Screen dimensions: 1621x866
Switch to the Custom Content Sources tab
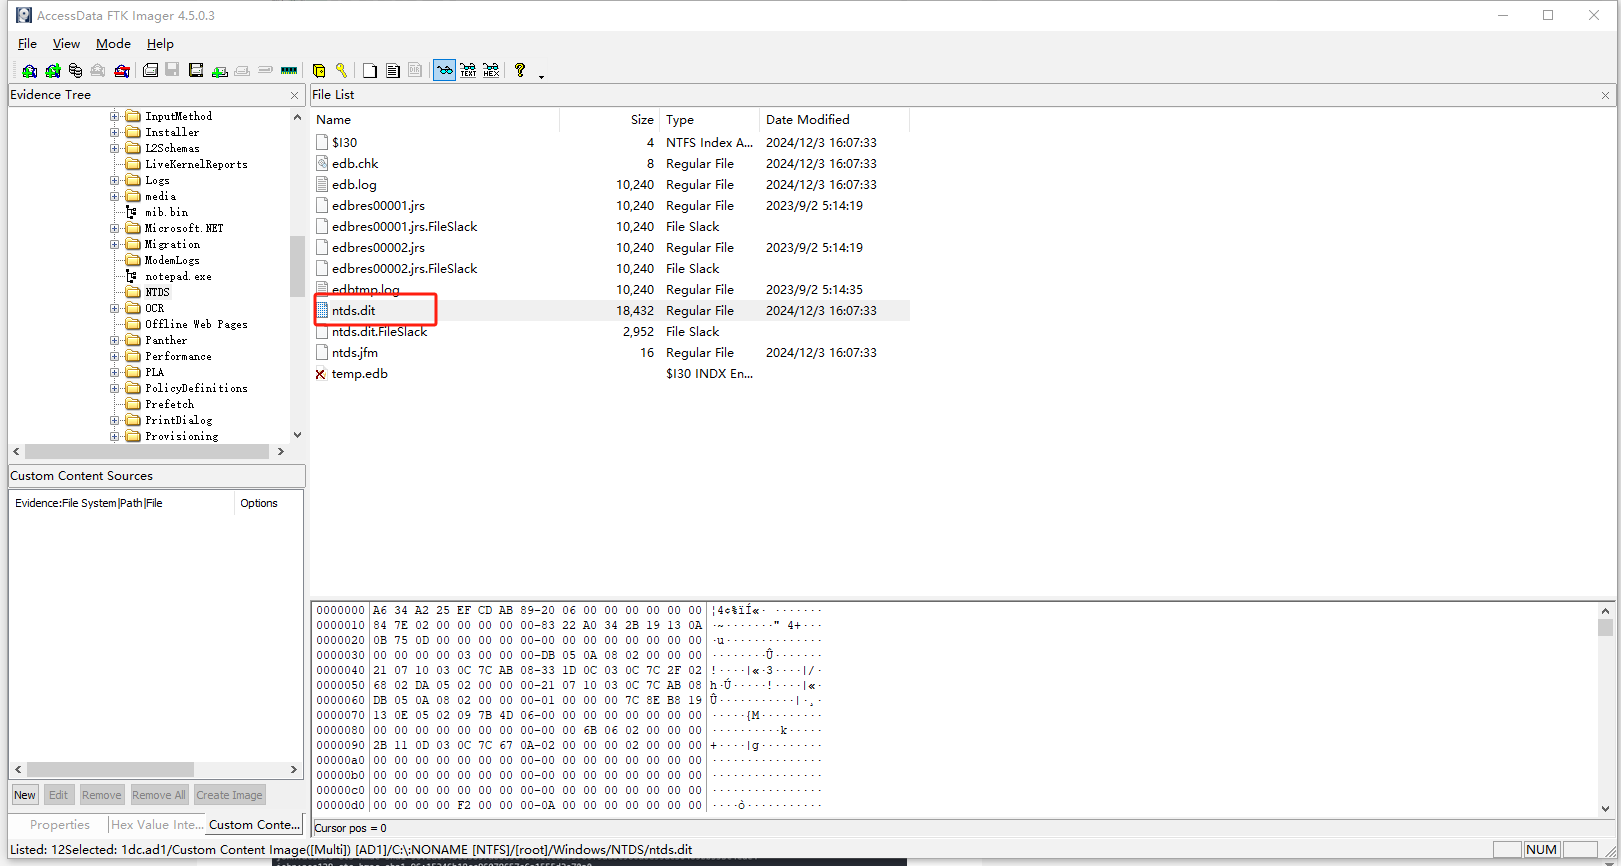(254, 825)
